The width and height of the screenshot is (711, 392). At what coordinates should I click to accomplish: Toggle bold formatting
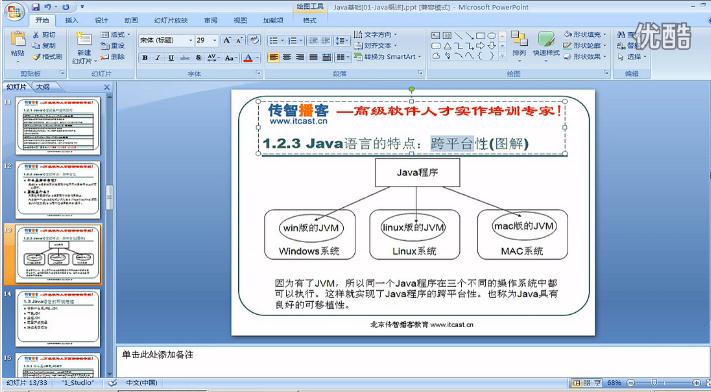pos(145,58)
